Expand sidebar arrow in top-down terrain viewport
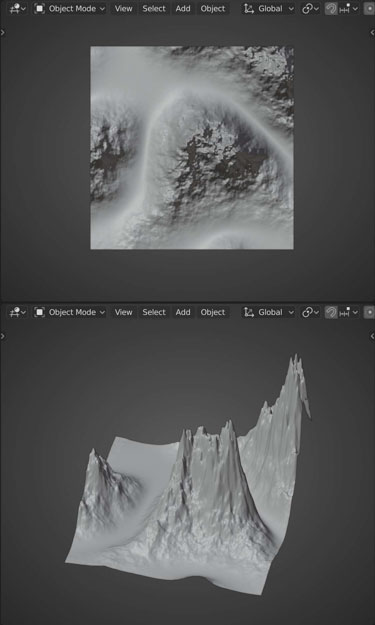Image resolution: width=375 pixels, height=625 pixels. [372, 33]
